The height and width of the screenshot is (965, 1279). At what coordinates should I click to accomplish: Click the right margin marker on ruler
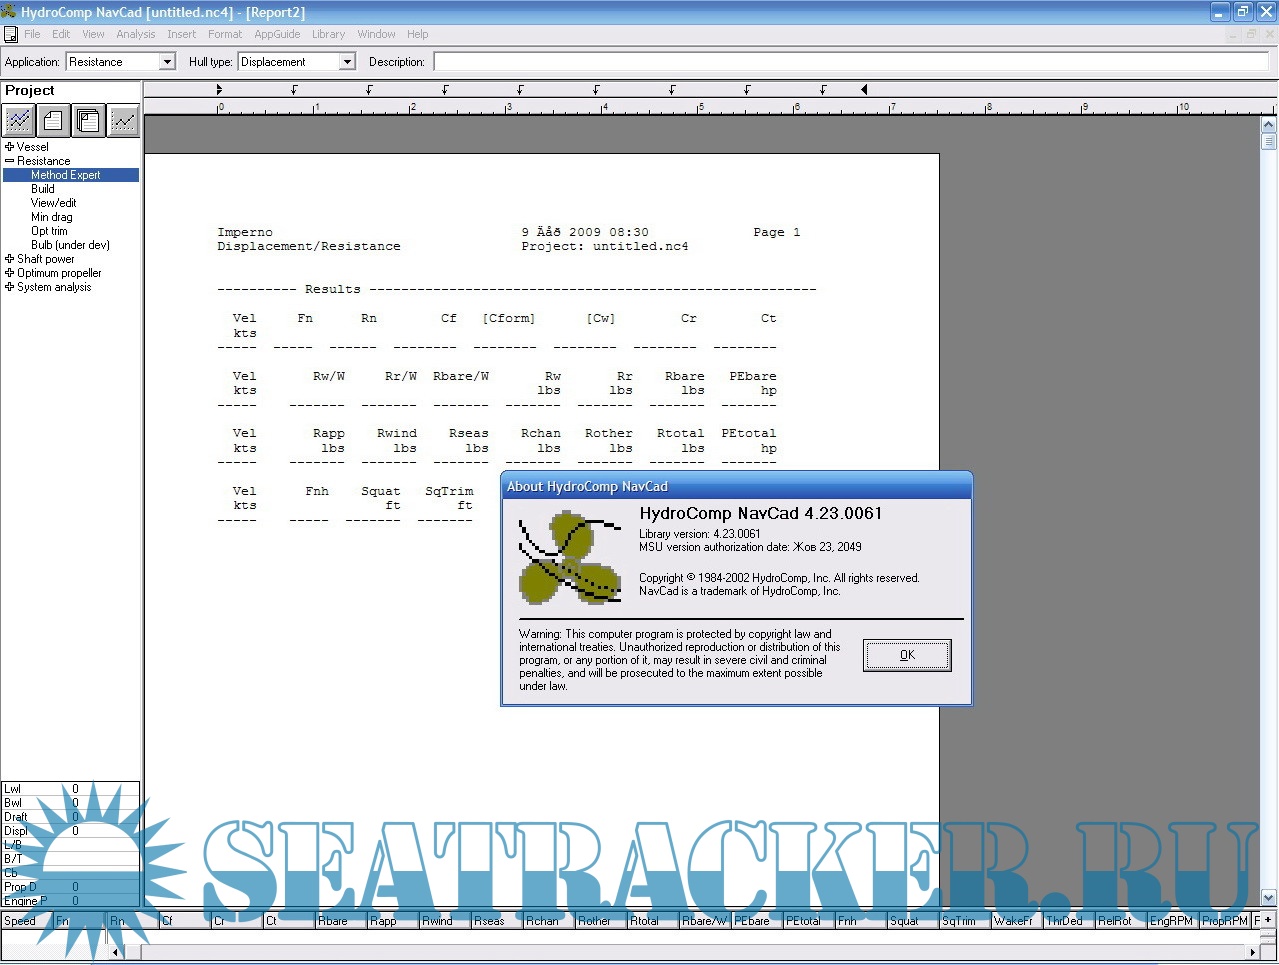[864, 90]
